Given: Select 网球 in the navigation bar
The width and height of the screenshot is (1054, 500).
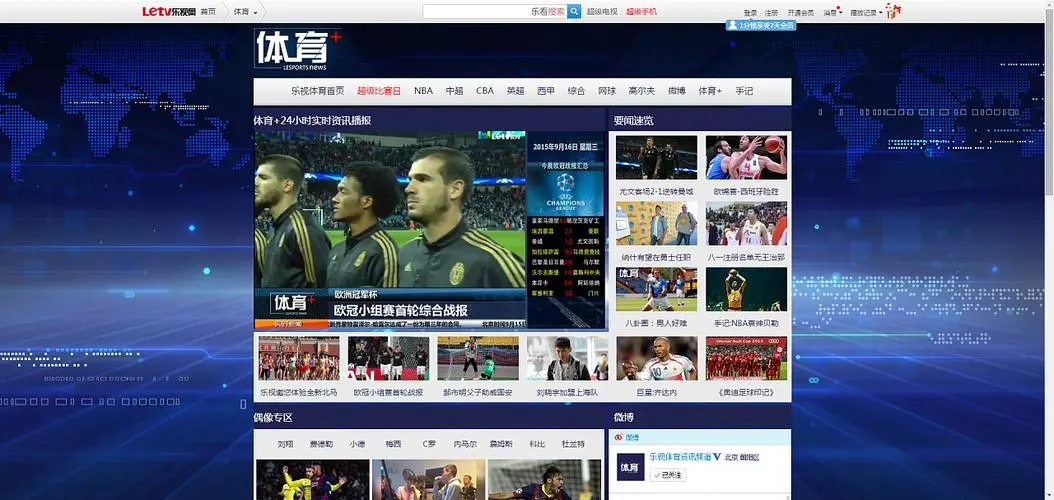Looking at the screenshot, I should point(606,91).
